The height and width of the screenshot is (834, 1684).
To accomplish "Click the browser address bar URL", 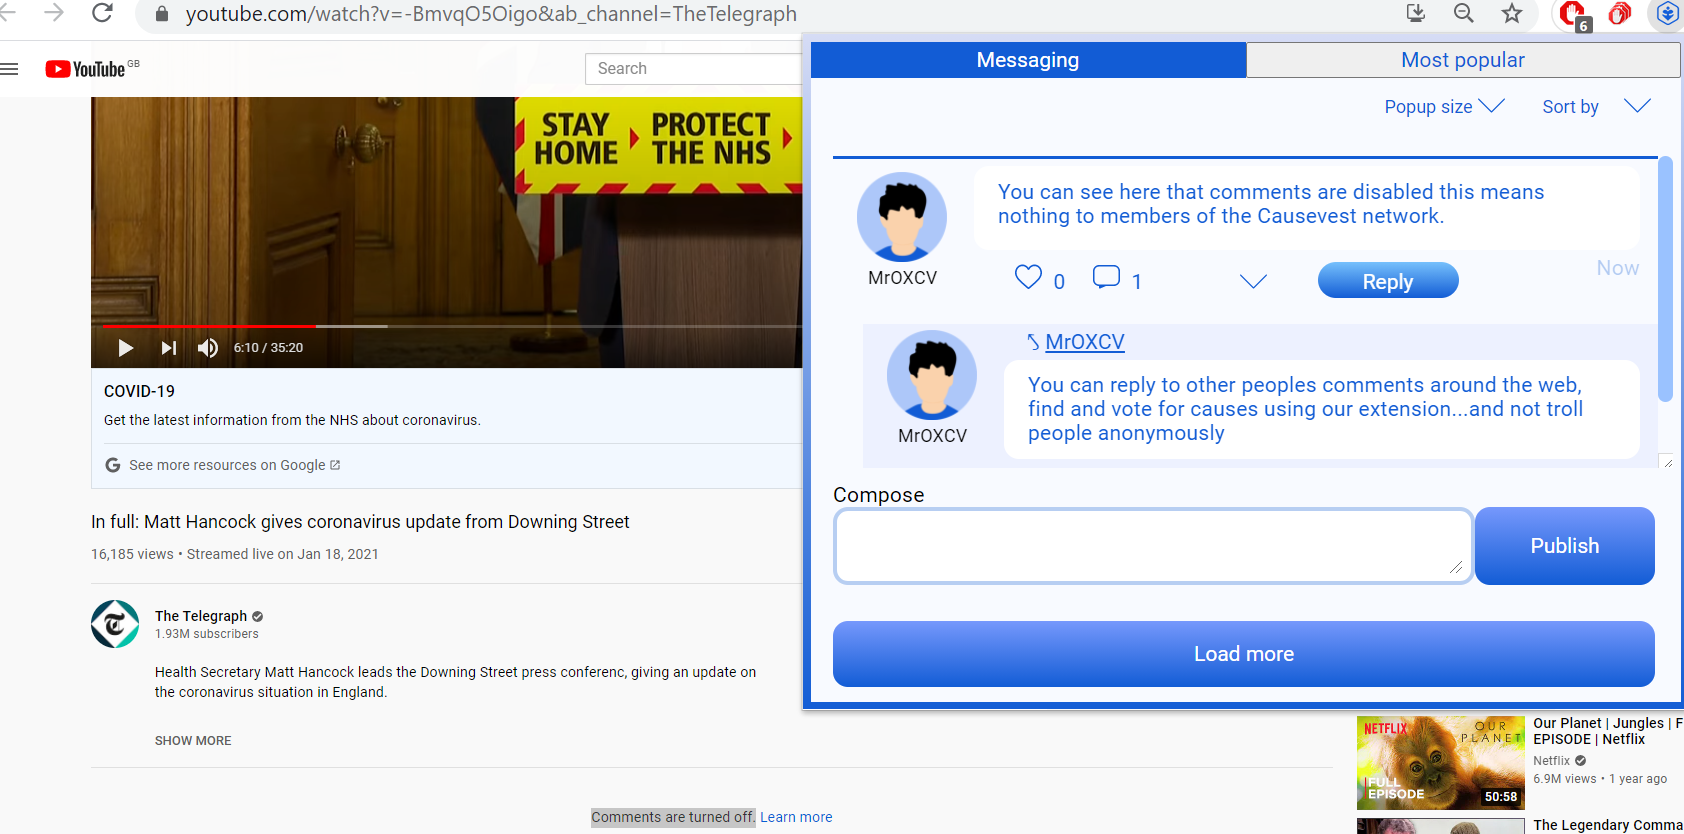I will pyautogui.click(x=491, y=14).
